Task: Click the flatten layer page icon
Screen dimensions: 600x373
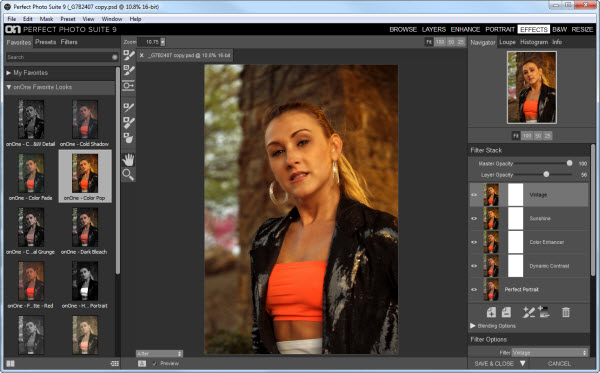Action: pos(506,313)
